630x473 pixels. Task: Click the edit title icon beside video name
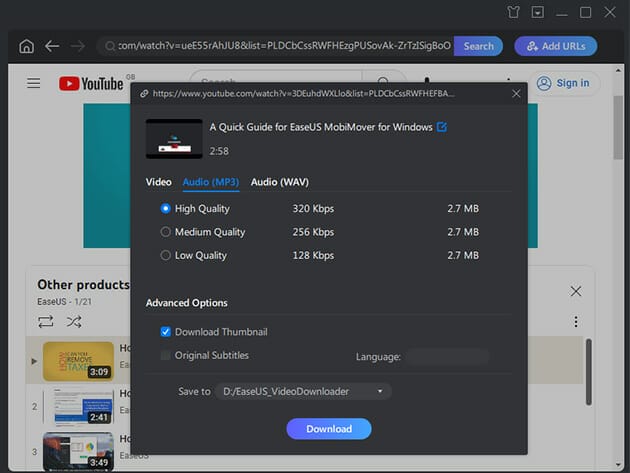[442, 127]
